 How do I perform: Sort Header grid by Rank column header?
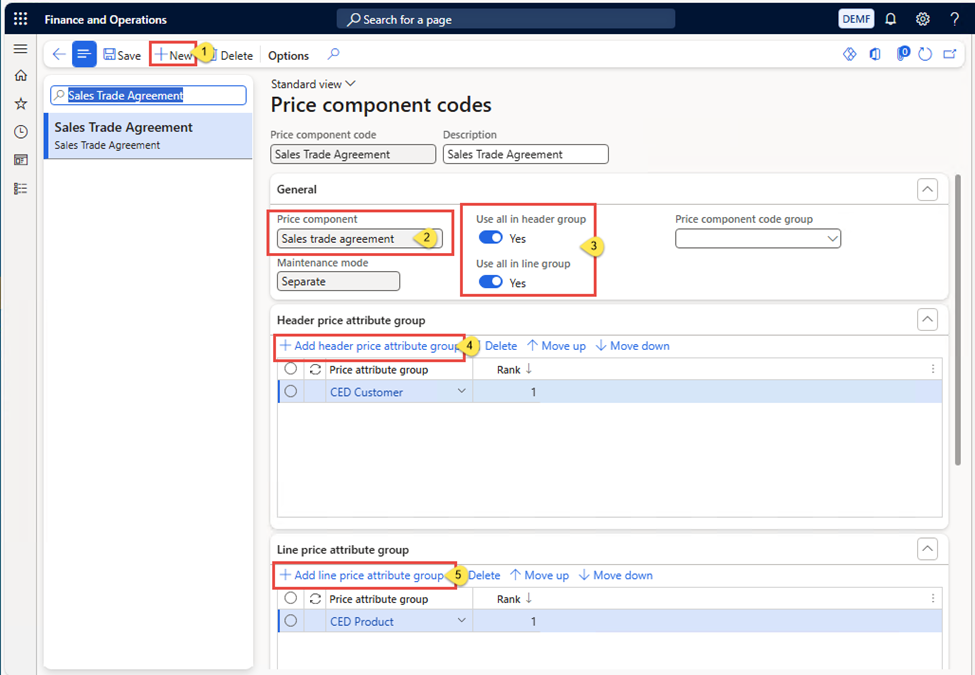[514, 370]
